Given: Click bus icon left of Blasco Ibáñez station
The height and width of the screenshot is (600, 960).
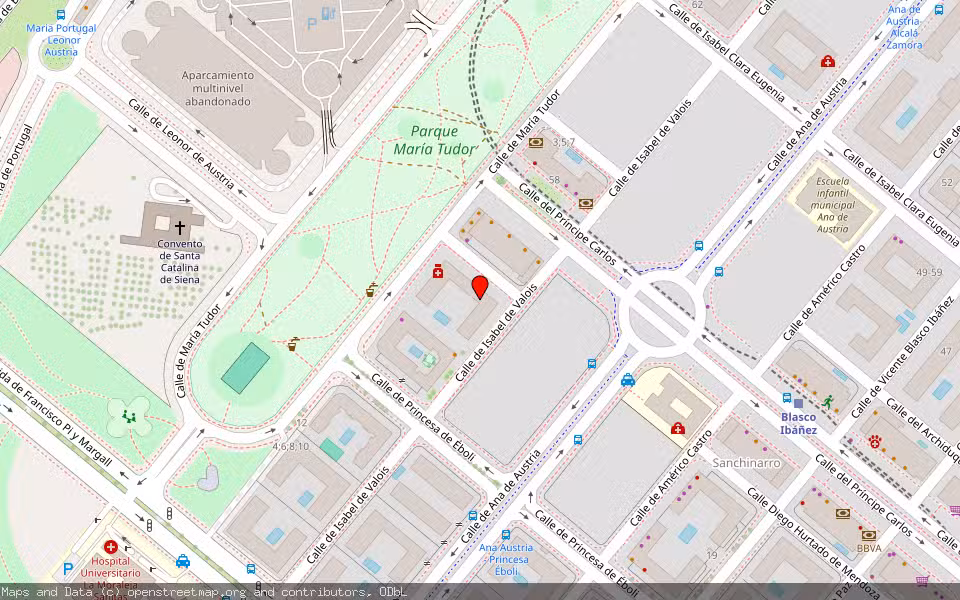Looking at the screenshot, I should tap(787, 398).
